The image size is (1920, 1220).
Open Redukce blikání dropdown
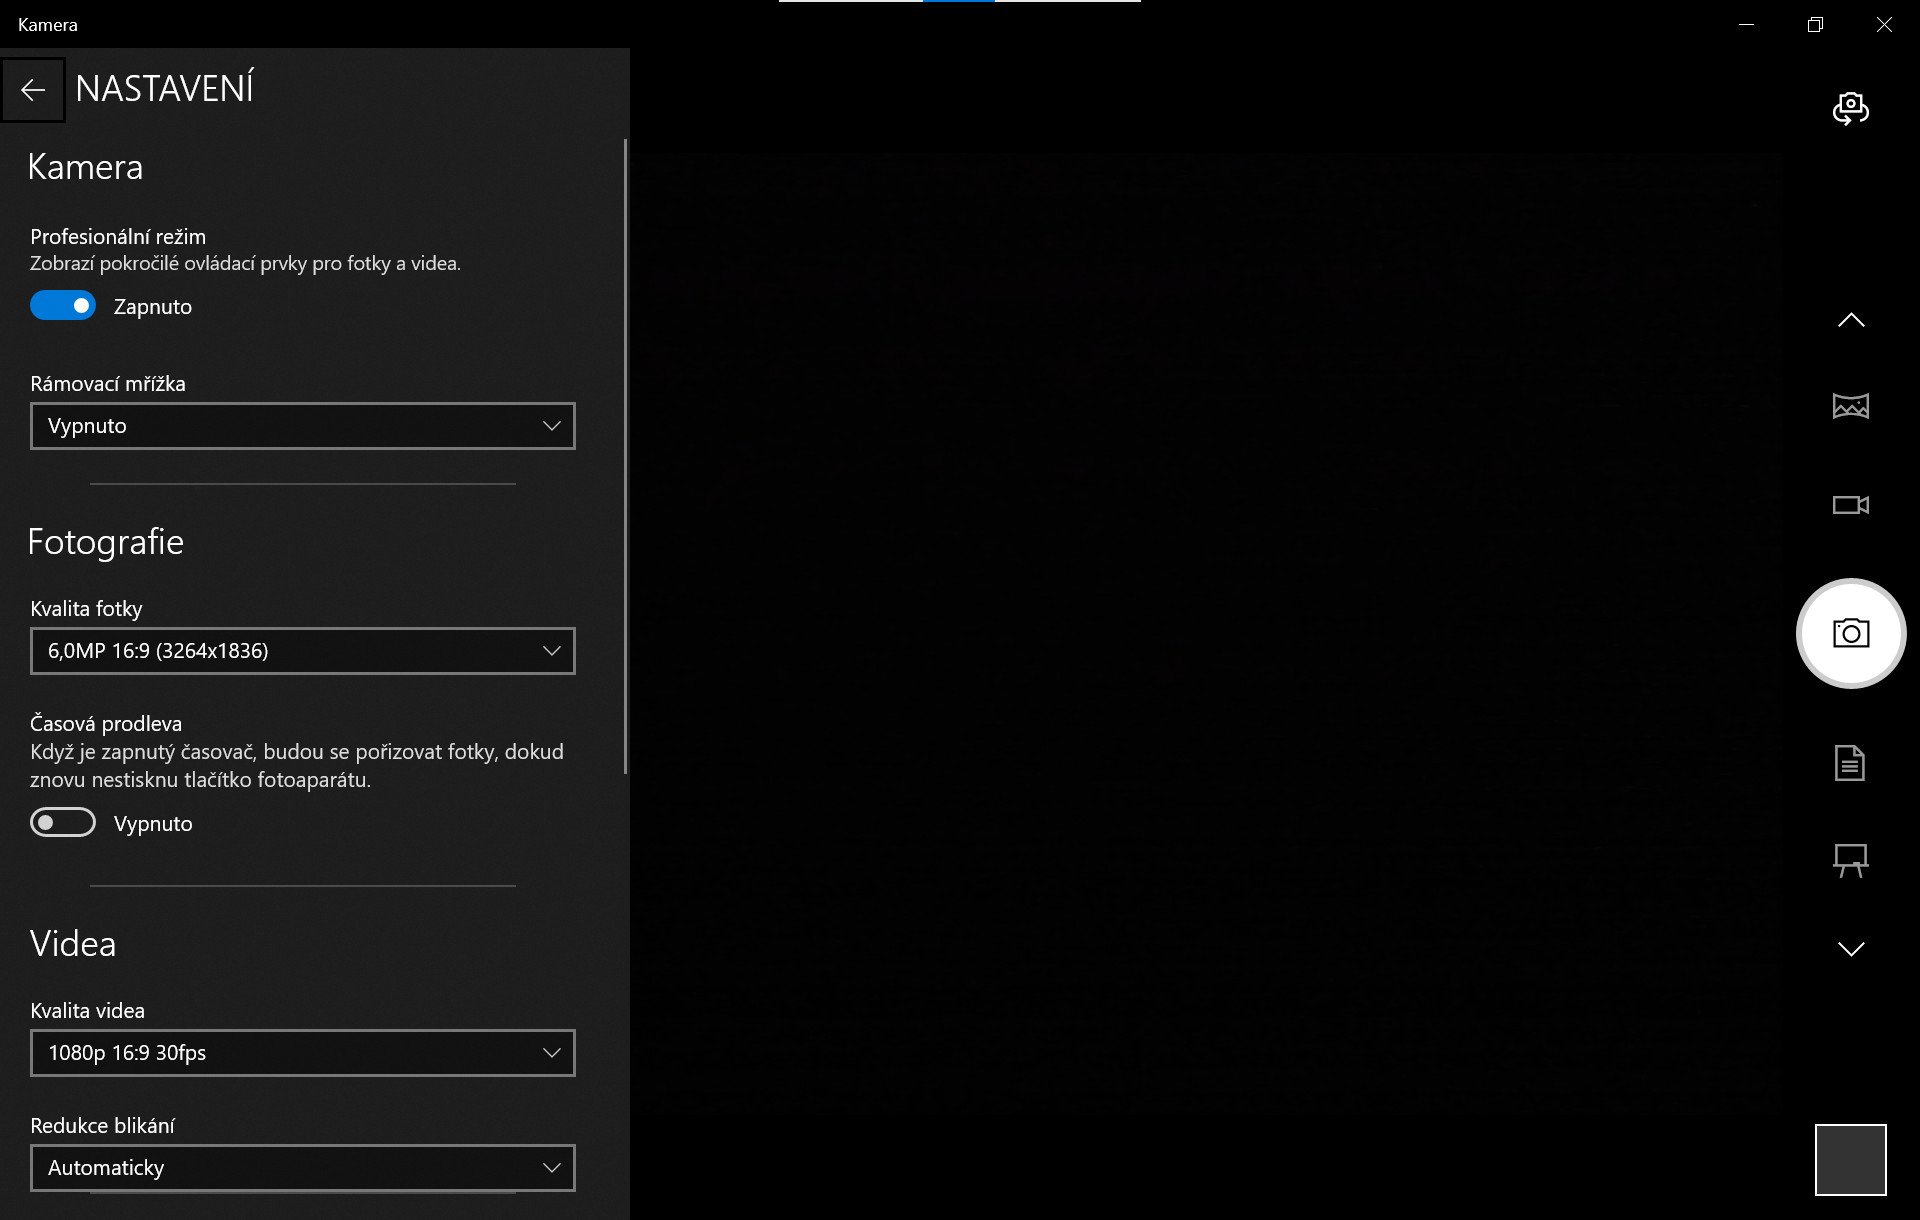302,1168
